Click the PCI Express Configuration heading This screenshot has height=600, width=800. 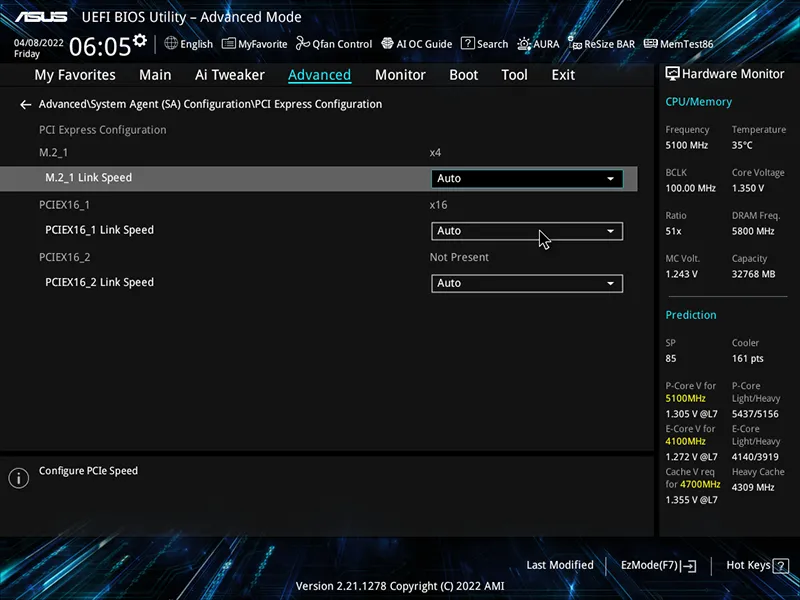[103, 130]
